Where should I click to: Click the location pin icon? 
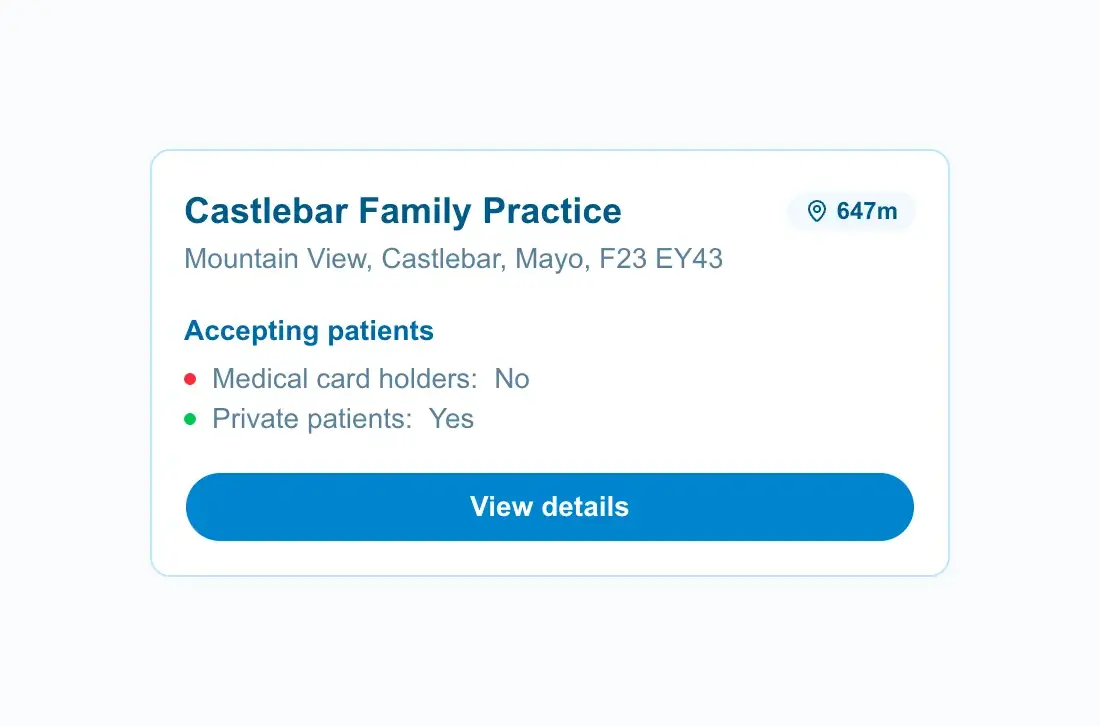pos(817,211)
